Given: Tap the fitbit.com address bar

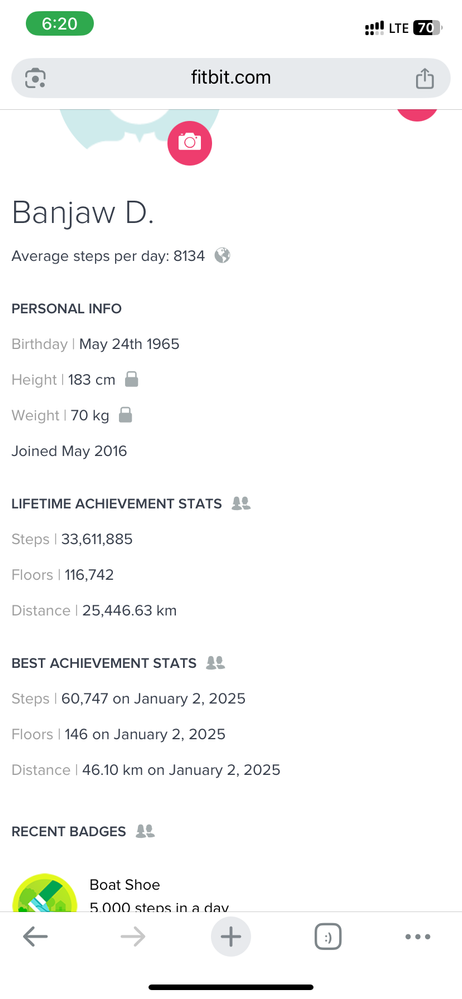Looking at the screenshot, I should [x=231, y=78].
